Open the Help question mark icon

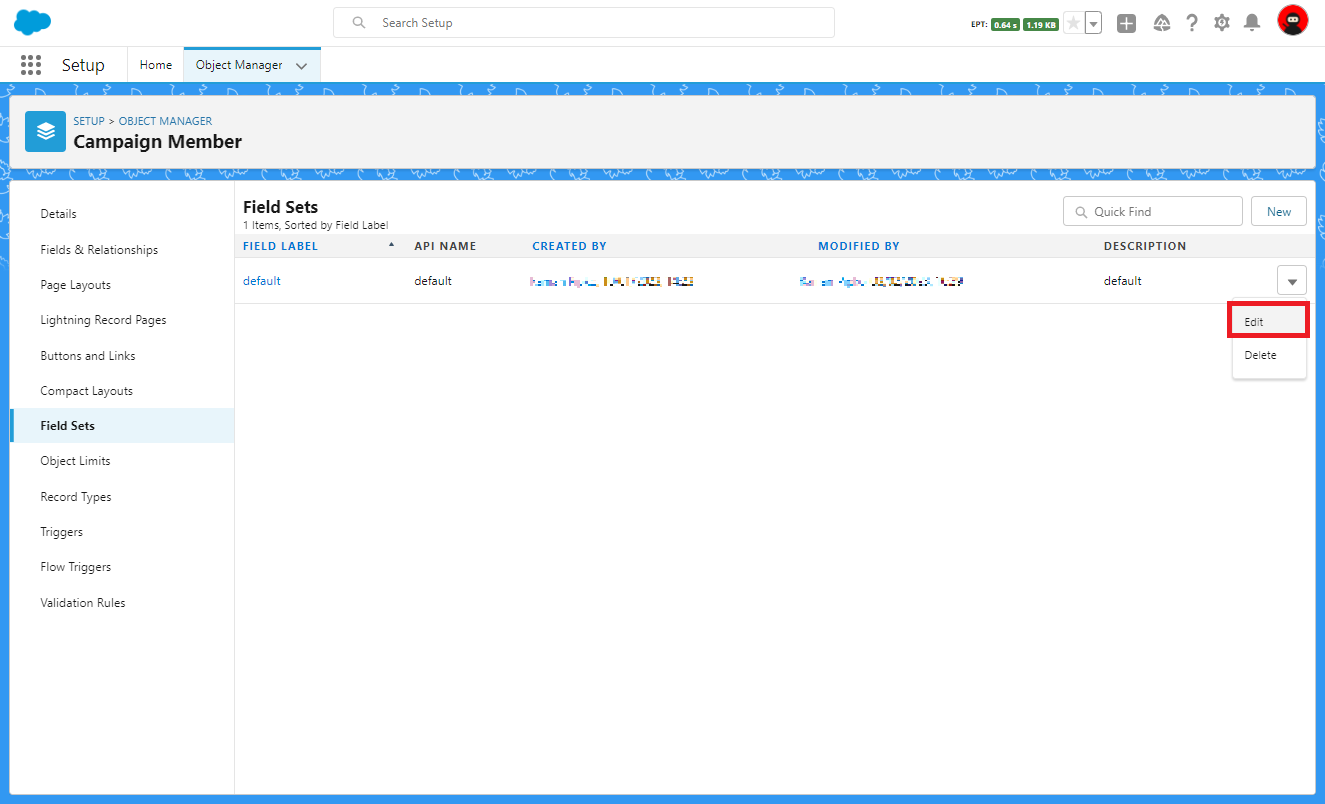pos(1191,21)
